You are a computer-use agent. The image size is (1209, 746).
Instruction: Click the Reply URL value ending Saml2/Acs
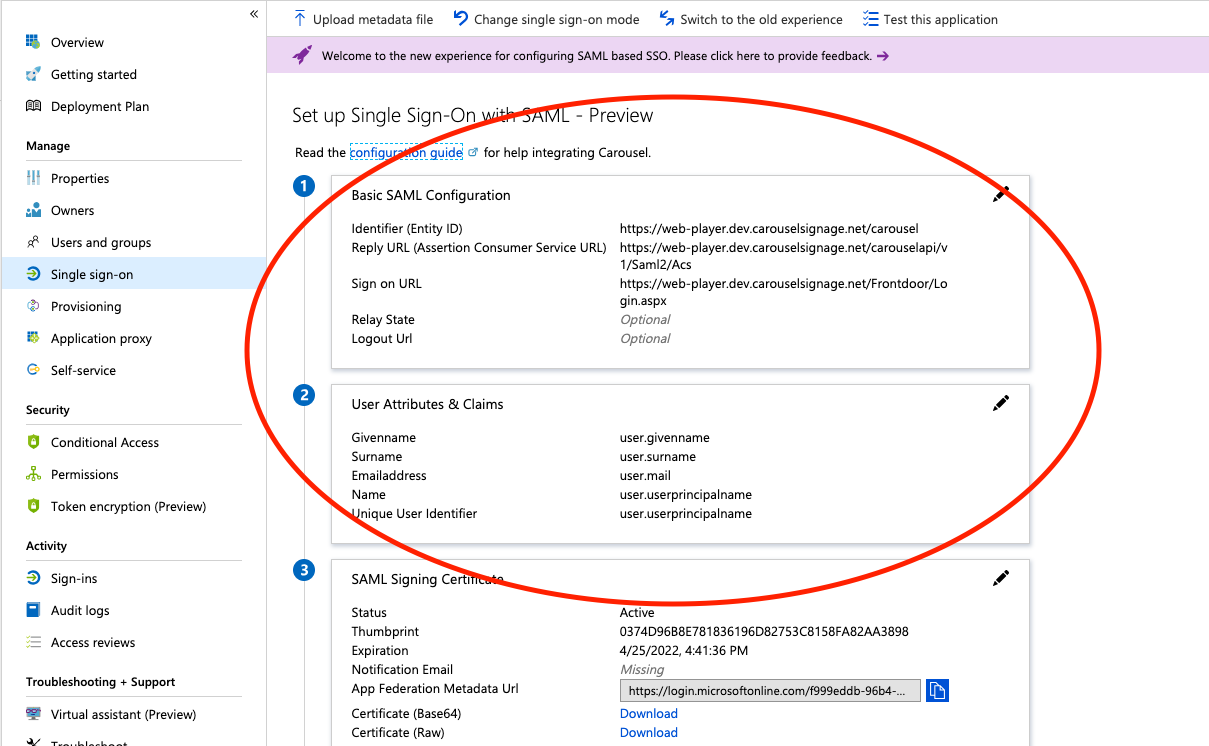click(784, 256)
